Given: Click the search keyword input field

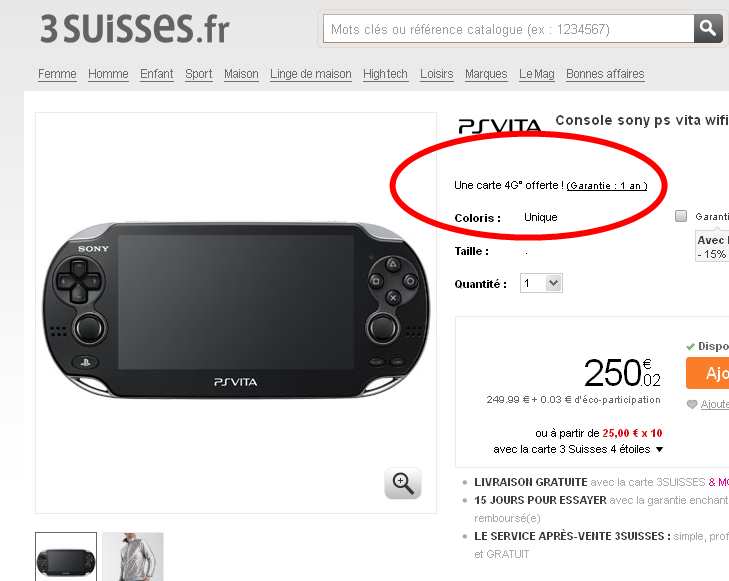Looking at the screenshot, I should [509, 29].
